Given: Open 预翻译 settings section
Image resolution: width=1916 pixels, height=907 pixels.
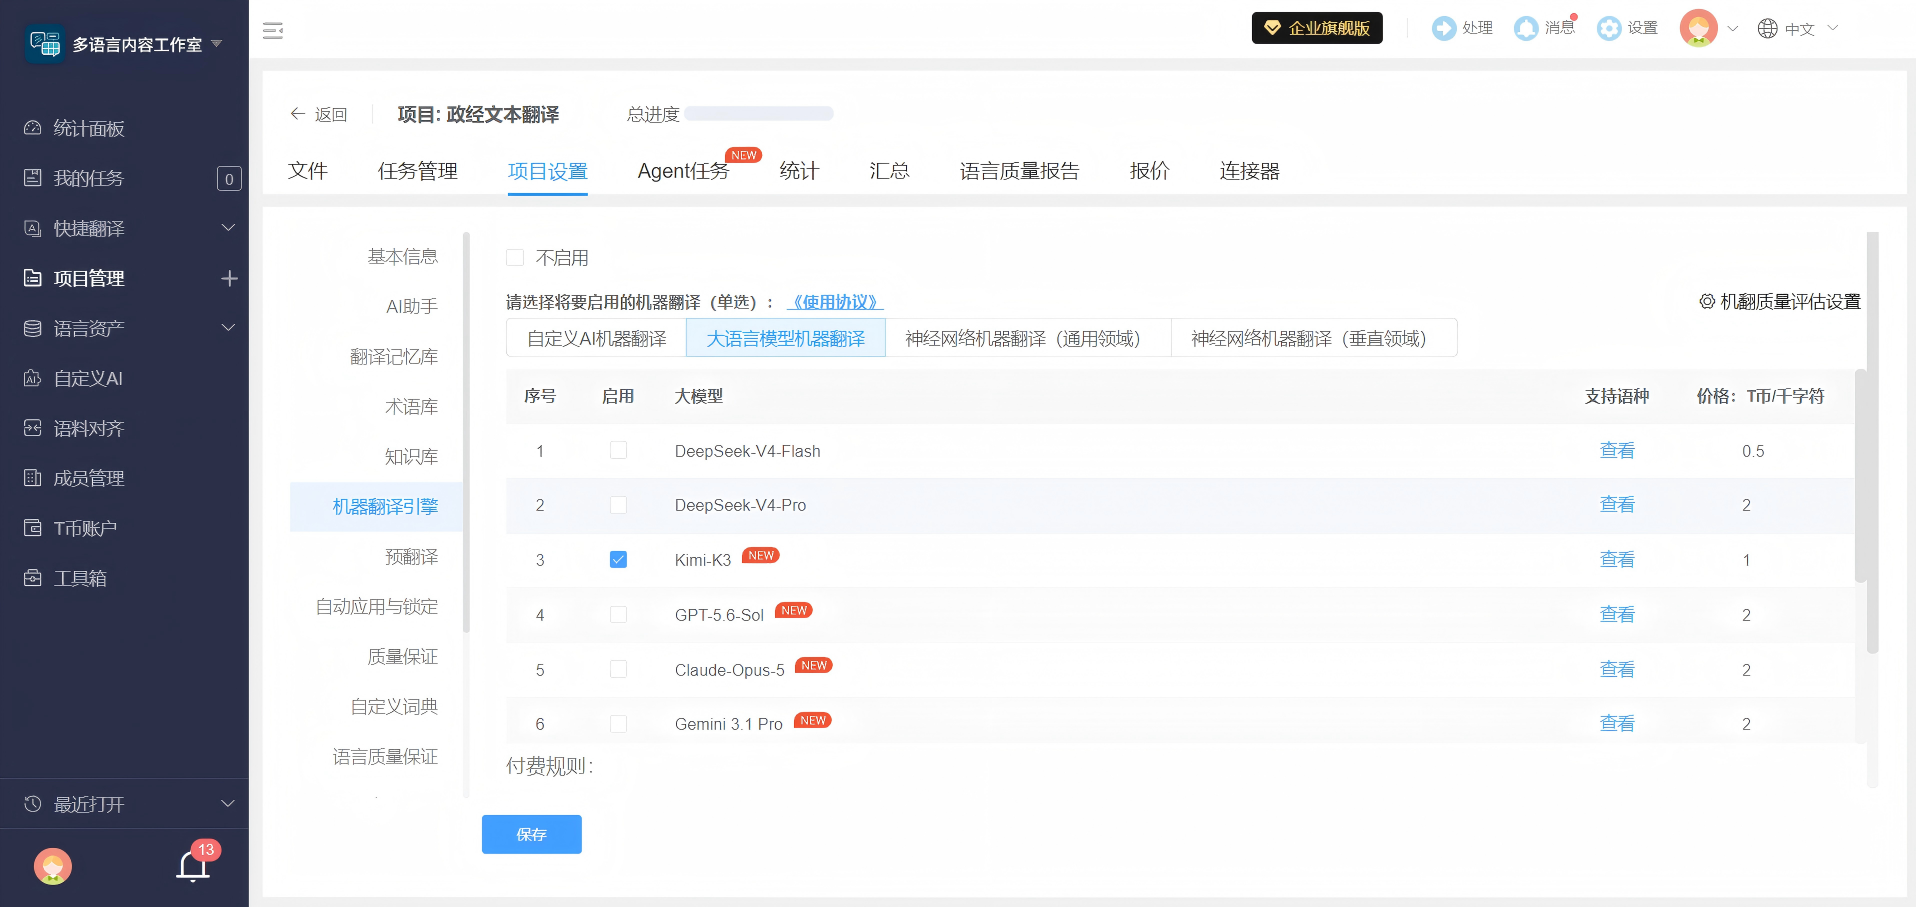Looking at the screenshot, I should coord(412,557).
